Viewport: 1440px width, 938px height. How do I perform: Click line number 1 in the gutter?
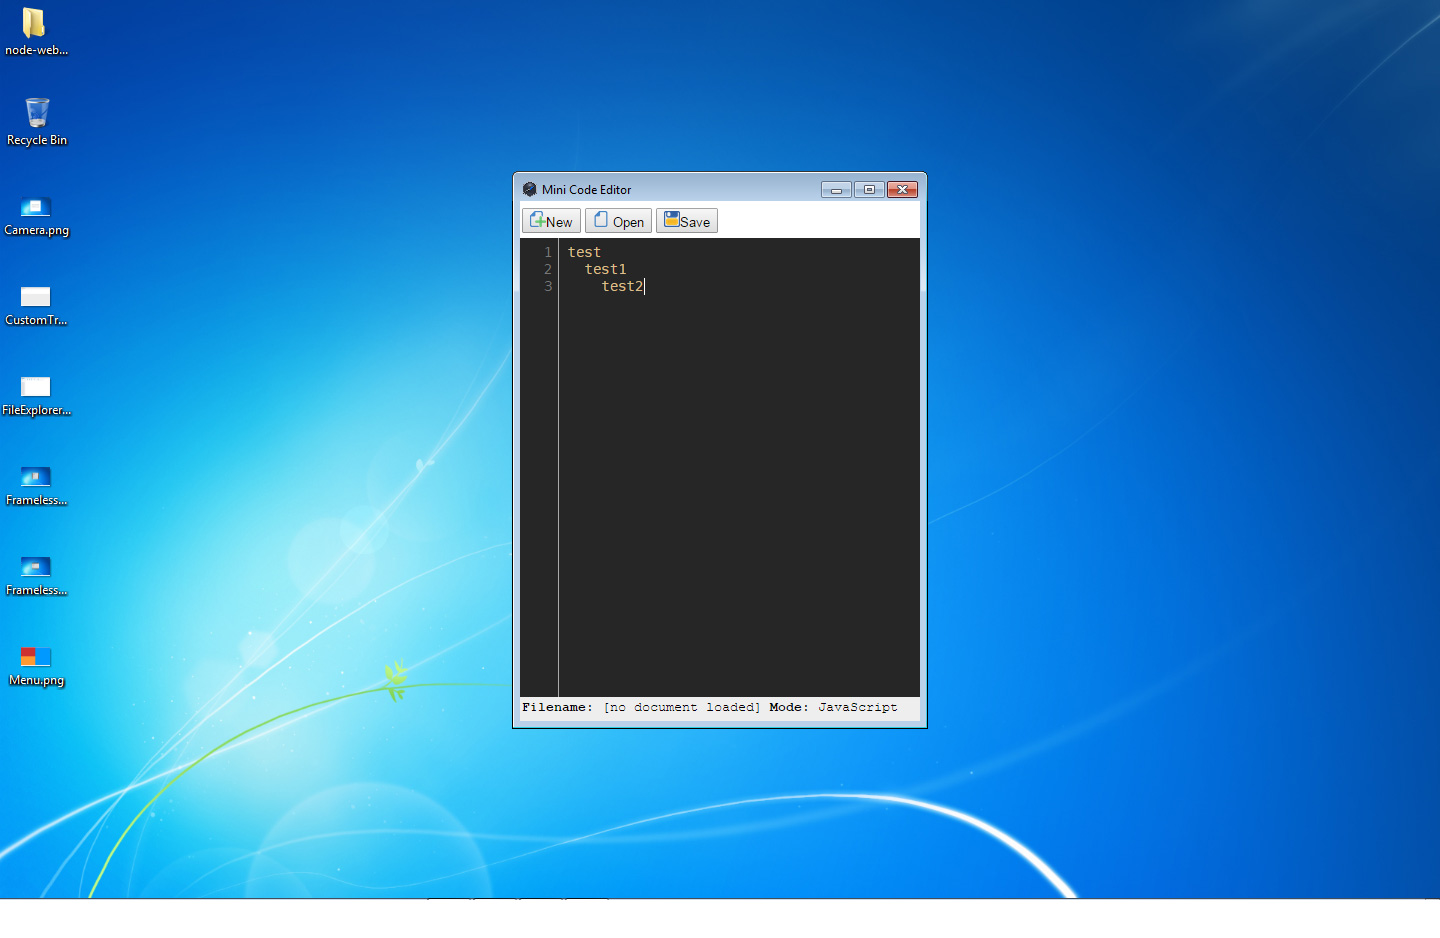coord(548,253)
